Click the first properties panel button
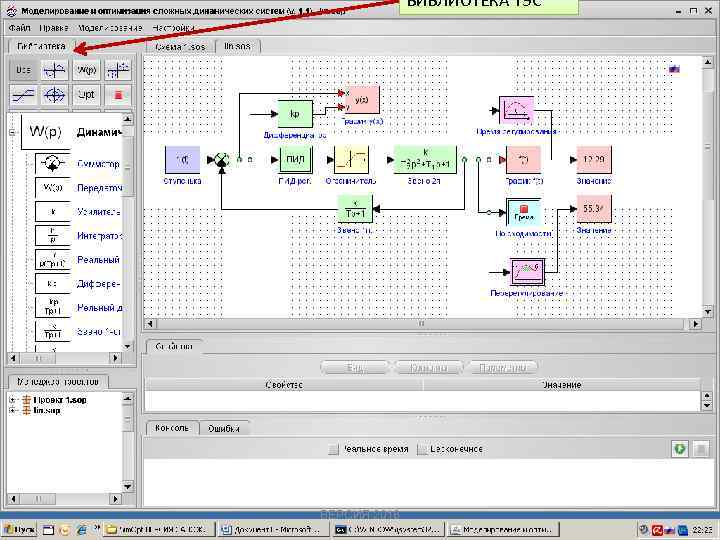The image size is (720, 540). (355, 367)
